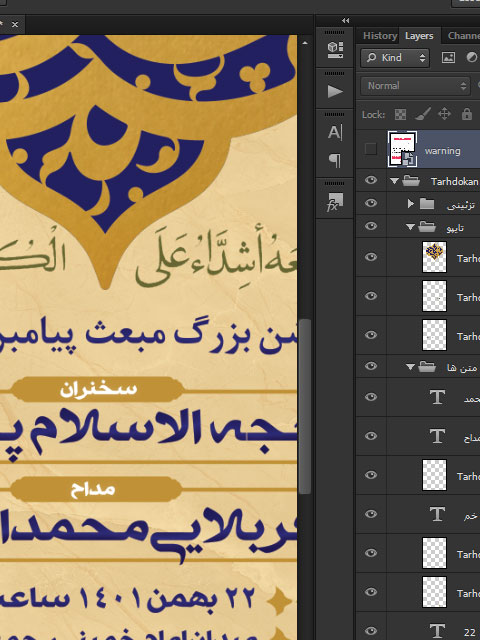Close the open document tab

pos(15,24)
